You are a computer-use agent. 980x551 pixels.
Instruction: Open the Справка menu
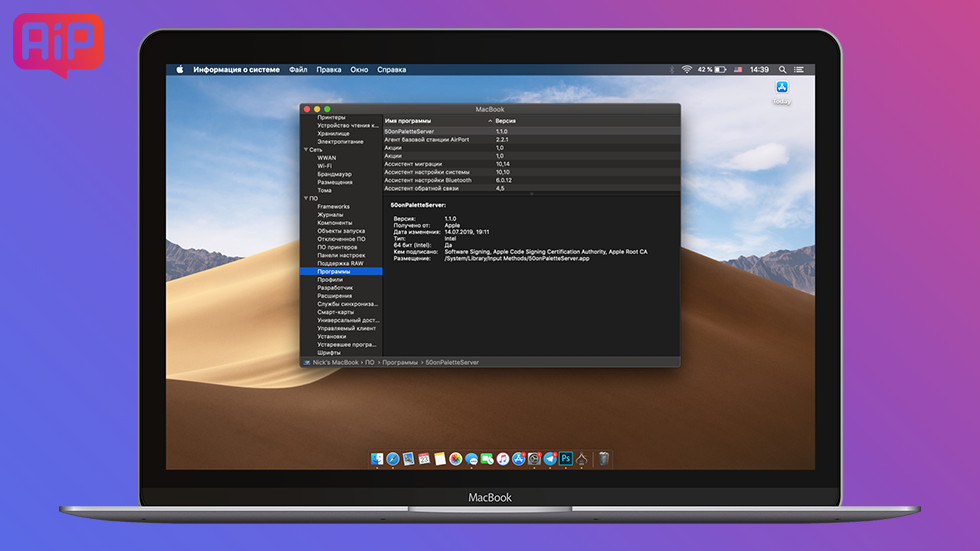click(x=391, y=69)
